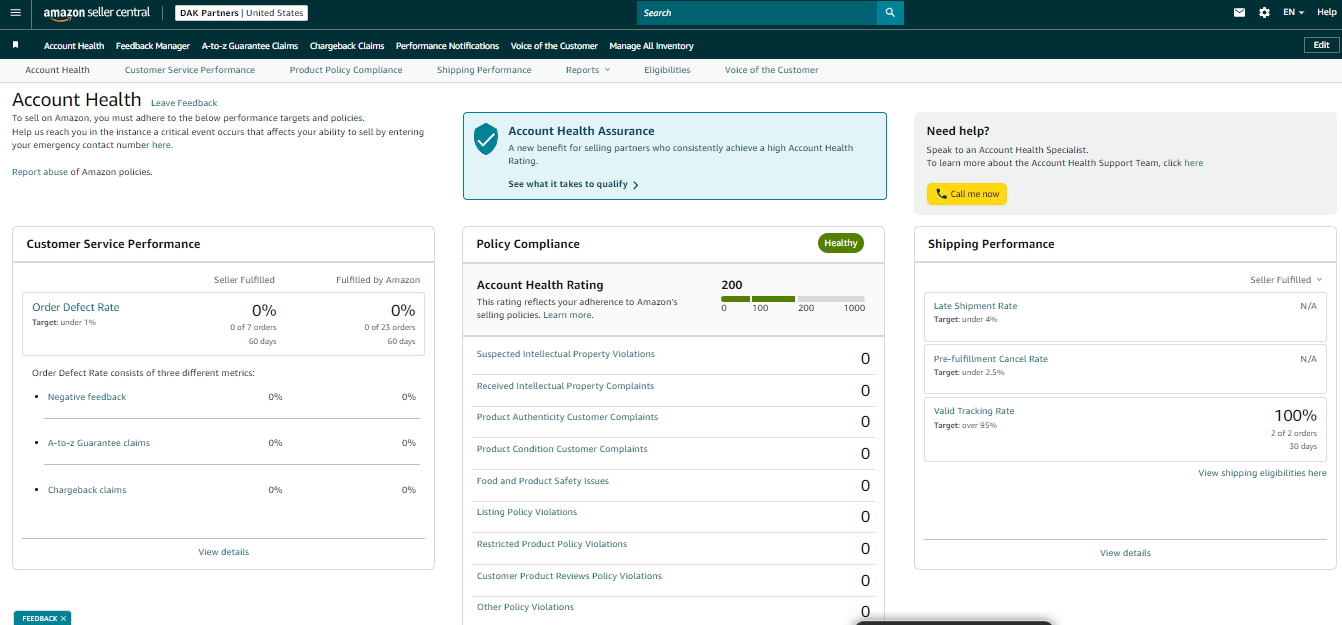Click See what it takes to qualify
Screen dimensions: 1342x625
click(x=573, y=184)
